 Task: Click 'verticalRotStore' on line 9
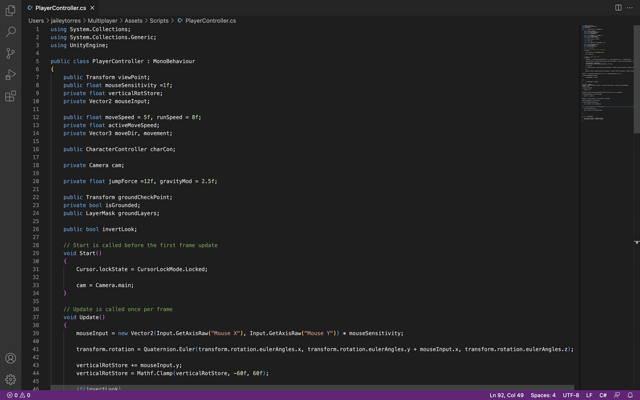click(x=134, y=93)
